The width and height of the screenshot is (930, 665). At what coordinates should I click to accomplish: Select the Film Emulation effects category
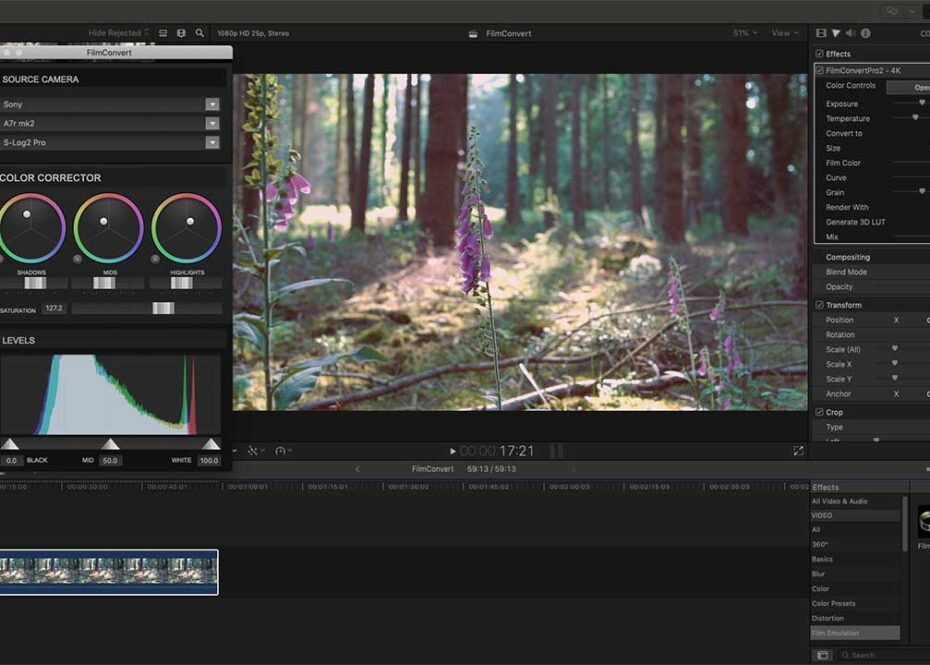[854, 634]
